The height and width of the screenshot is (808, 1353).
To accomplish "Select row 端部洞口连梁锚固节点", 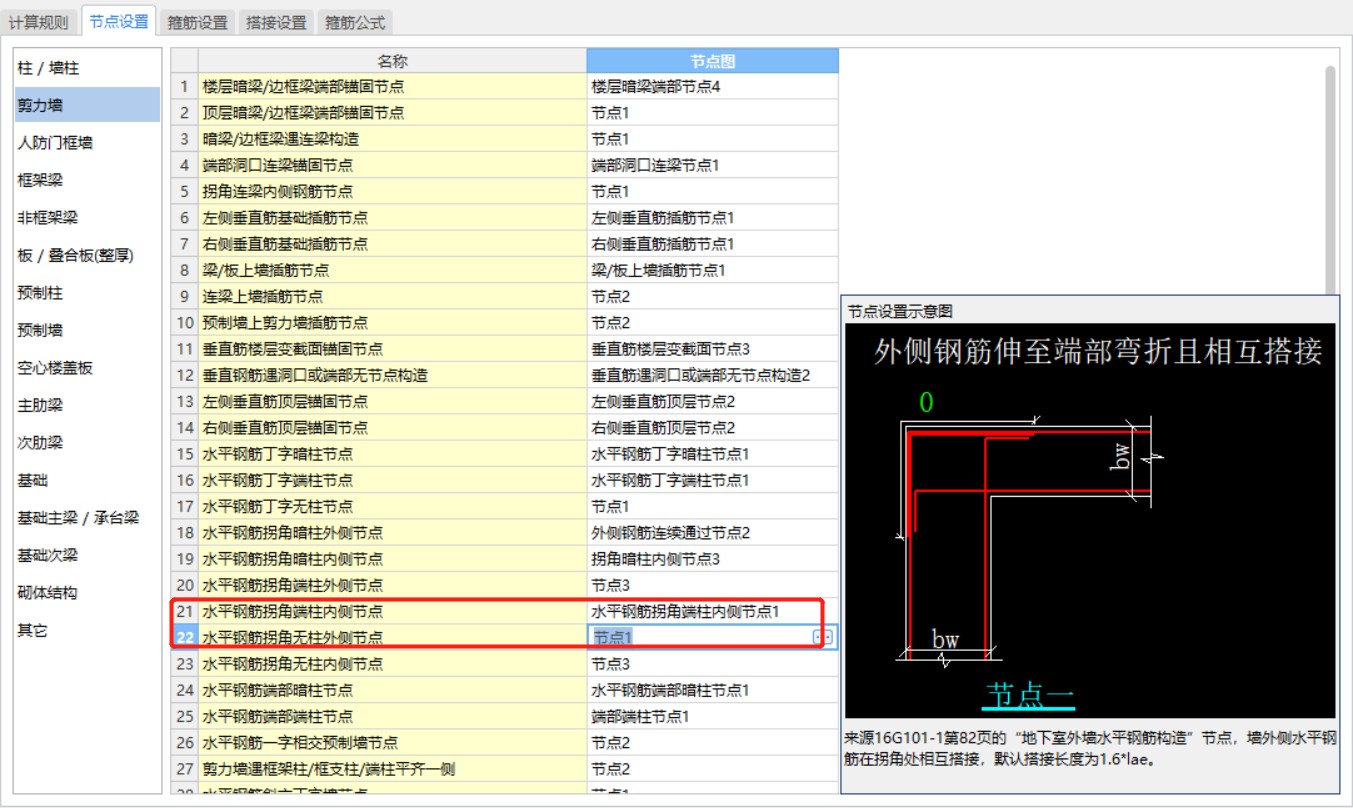I will [392, 165].
